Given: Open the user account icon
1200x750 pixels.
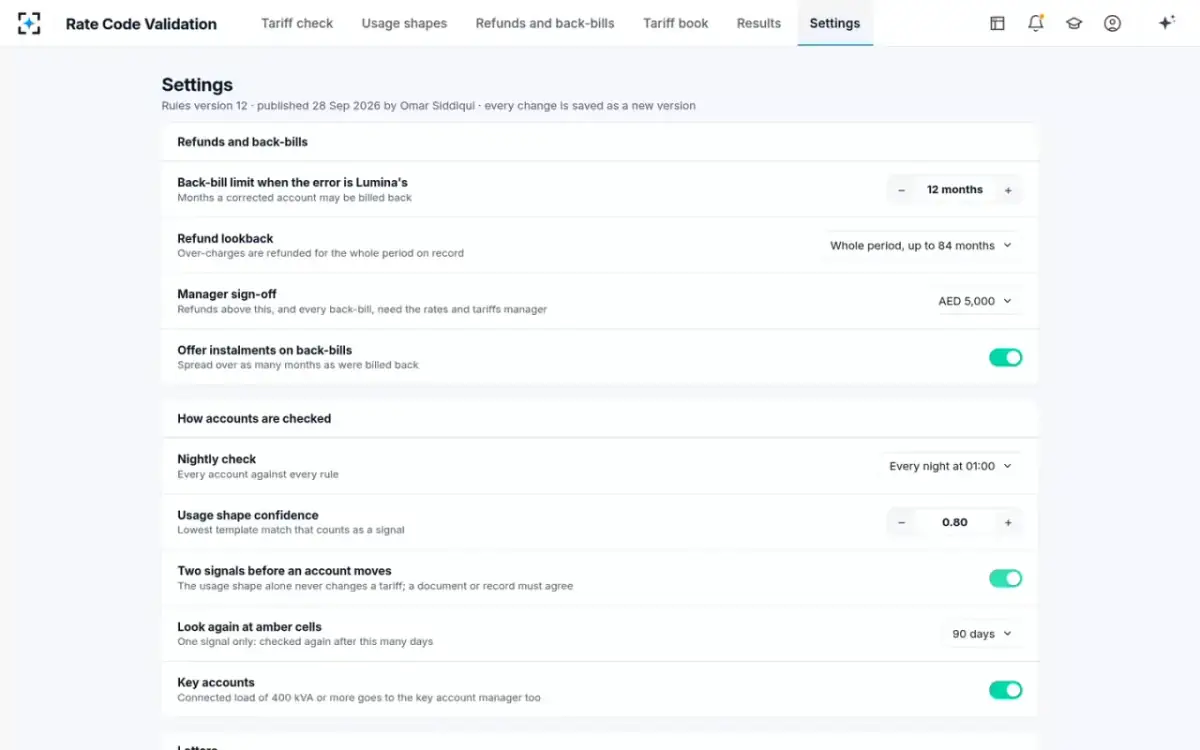Looking at the screenshot, I should pos(1112,23).
